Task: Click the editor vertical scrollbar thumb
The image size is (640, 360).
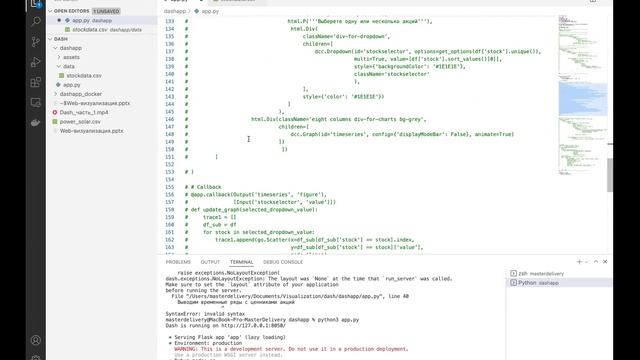Action: (610, 175)
